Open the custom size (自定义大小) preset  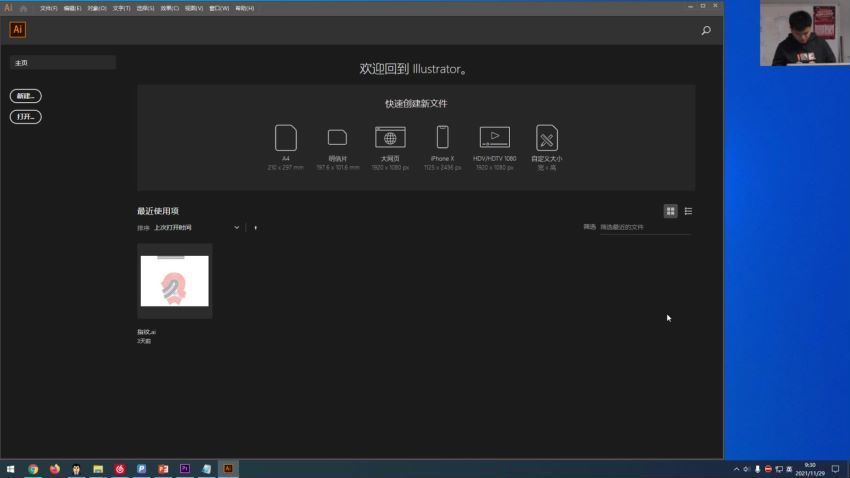click(546, 147)
